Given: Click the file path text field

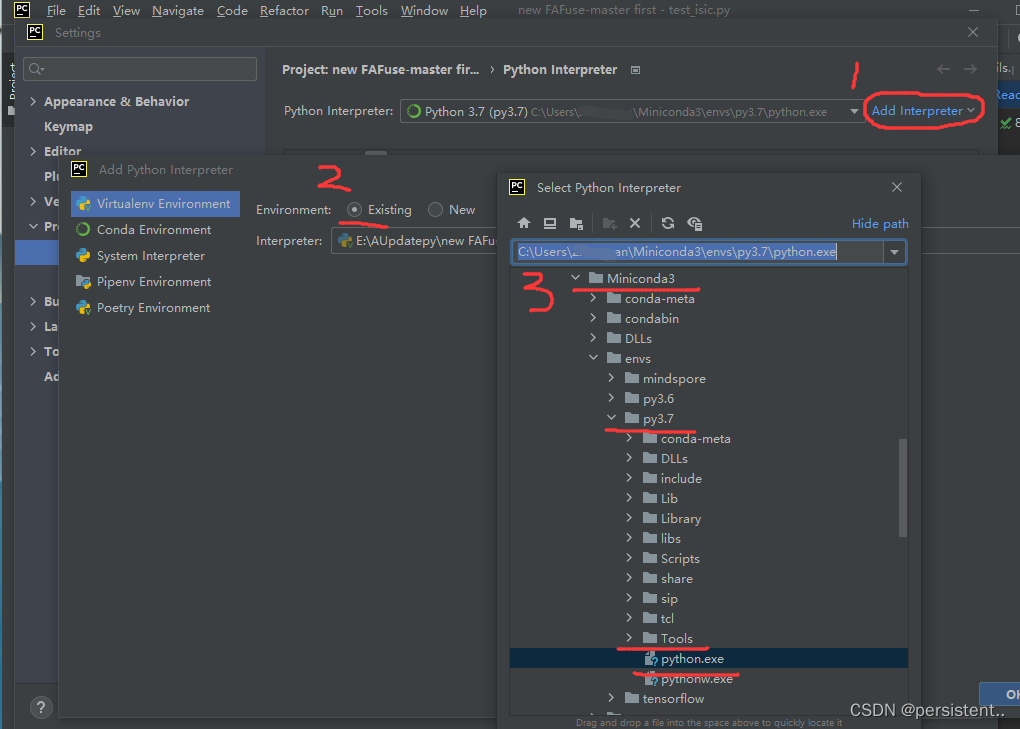Looking at the screenshot, I should point(698,252).
